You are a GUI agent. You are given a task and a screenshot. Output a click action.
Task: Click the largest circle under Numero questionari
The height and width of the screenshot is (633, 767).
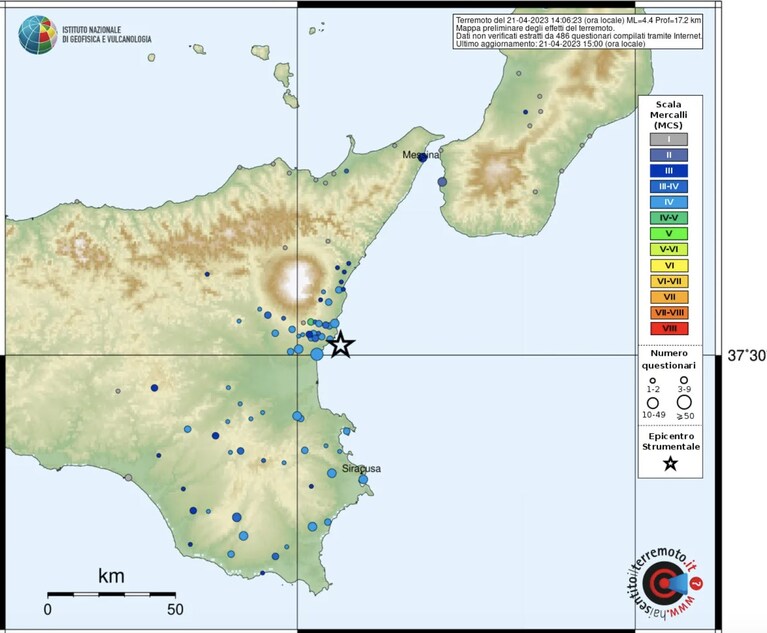tap(684, 402)
